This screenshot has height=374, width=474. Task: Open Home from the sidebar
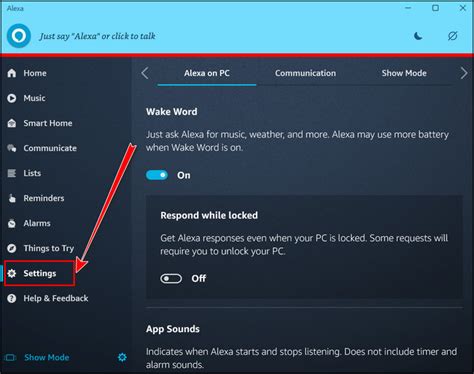pos(35,73)
